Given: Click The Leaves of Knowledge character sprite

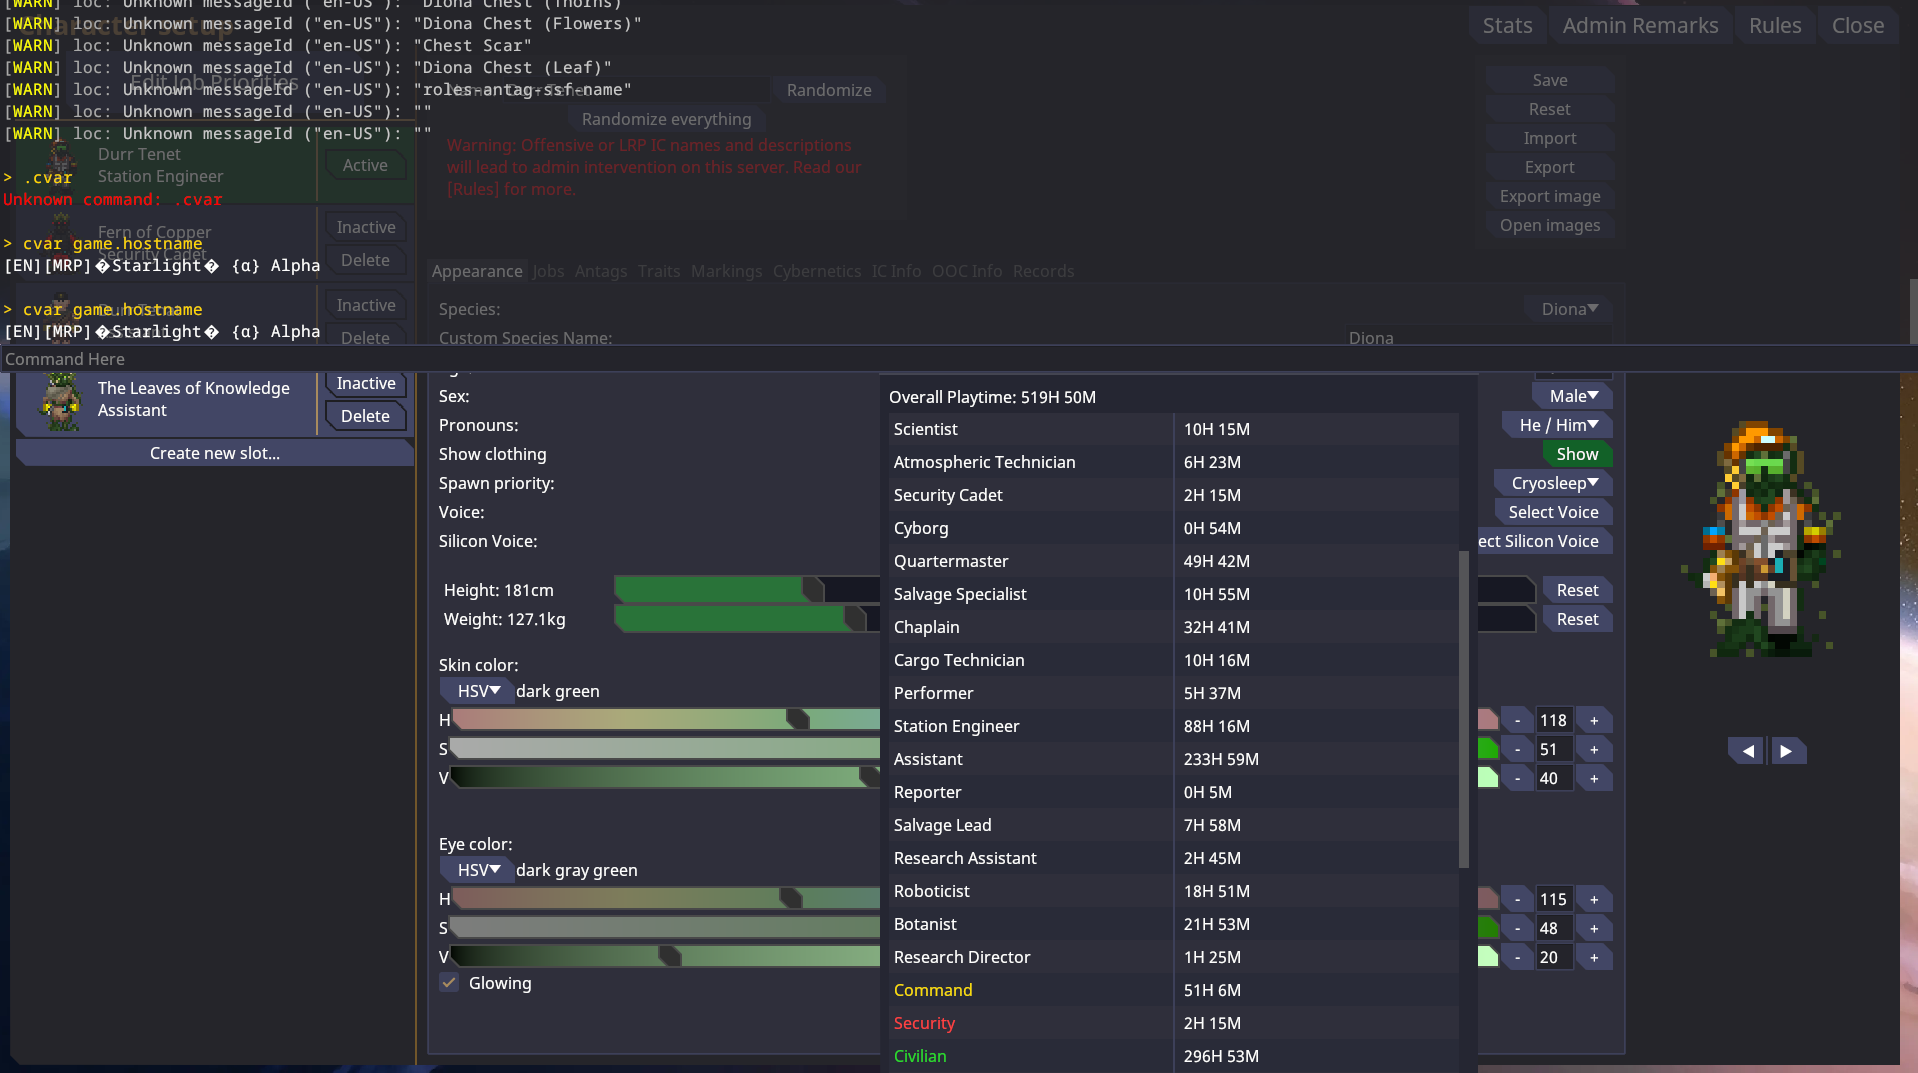Looking at the screenshot, I should (61, 401).
